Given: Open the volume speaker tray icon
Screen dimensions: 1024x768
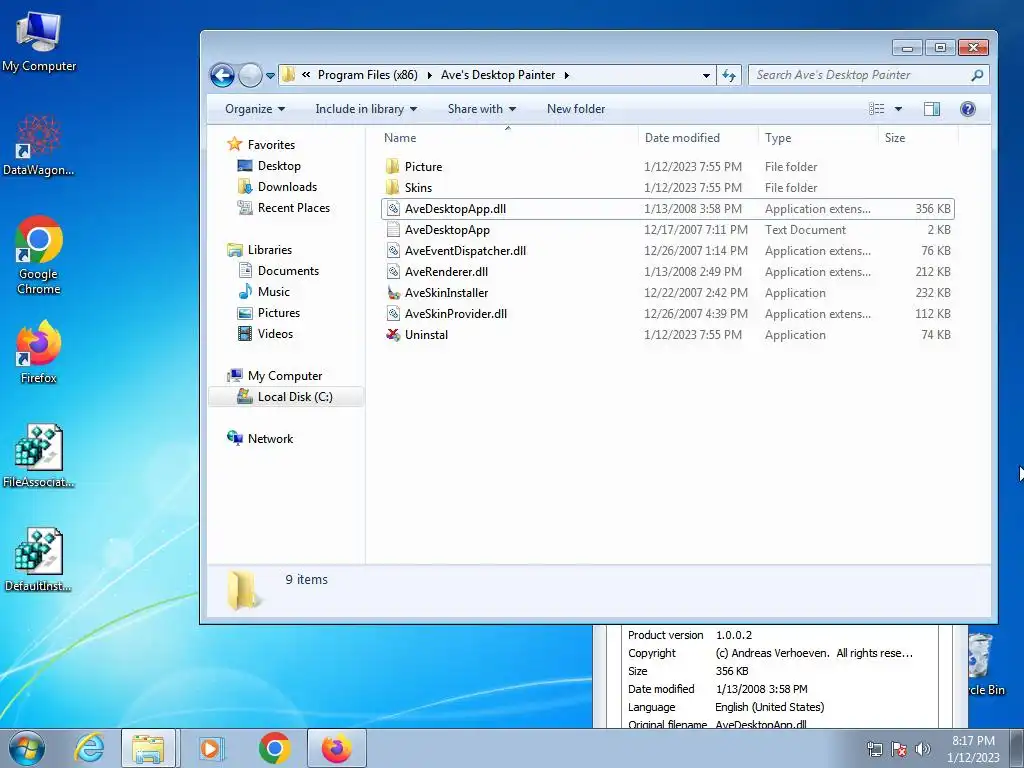Looking at the screenshot, I should click(923, 748).
